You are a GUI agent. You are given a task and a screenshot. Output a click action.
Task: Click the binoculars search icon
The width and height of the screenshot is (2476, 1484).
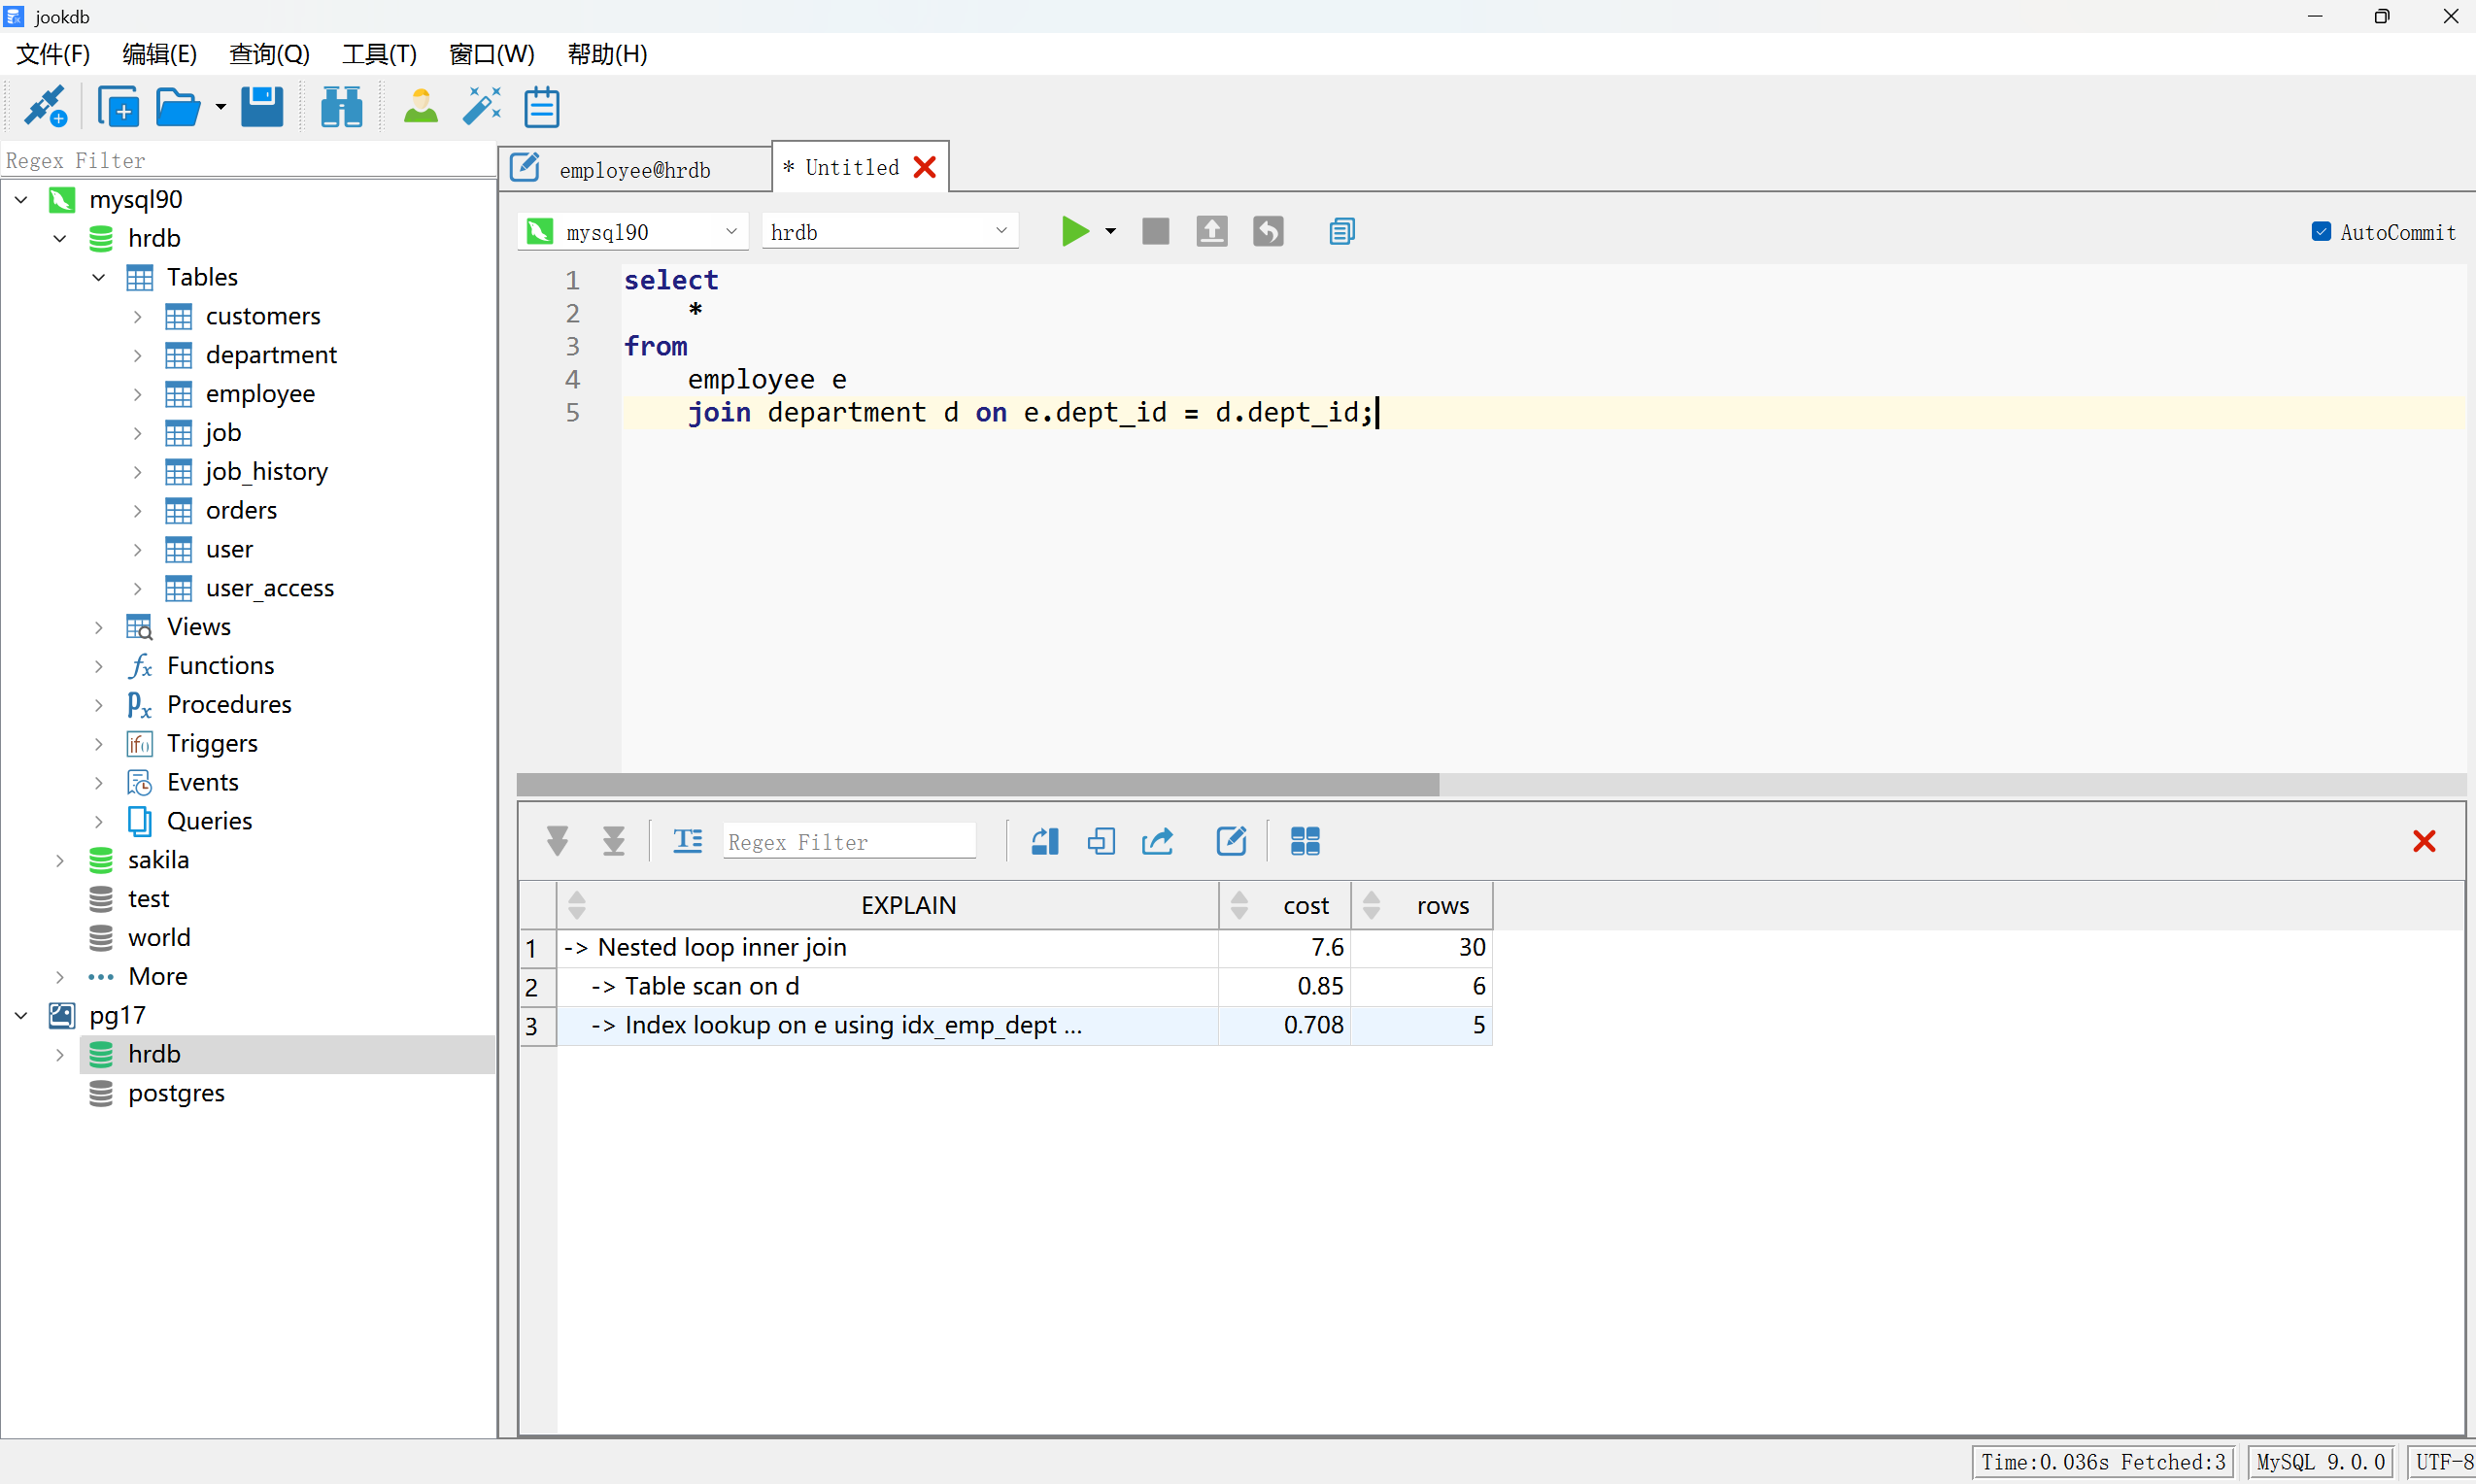341,106
